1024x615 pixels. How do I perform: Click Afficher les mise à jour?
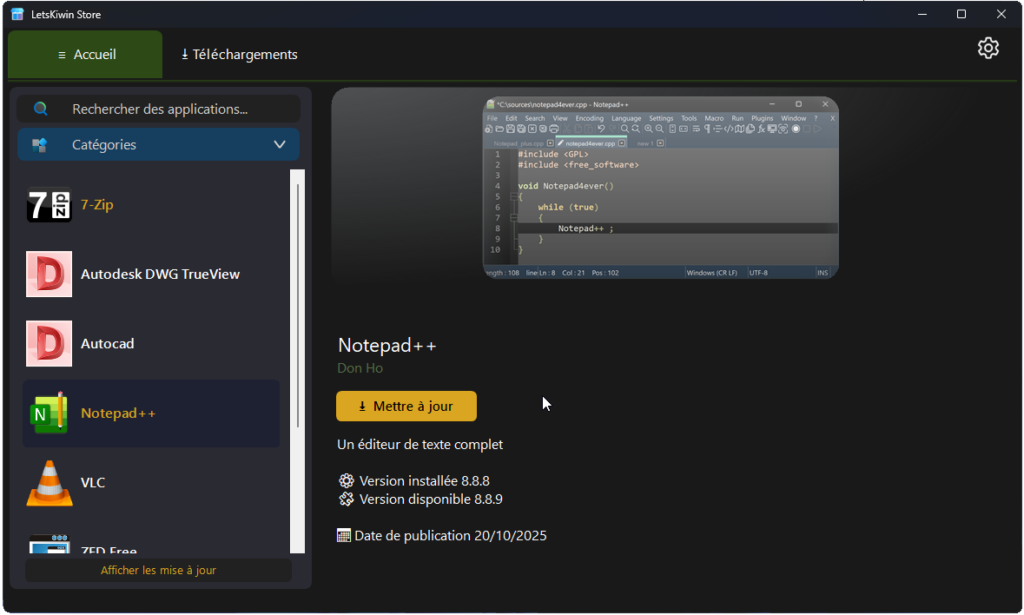click(158, 570)
